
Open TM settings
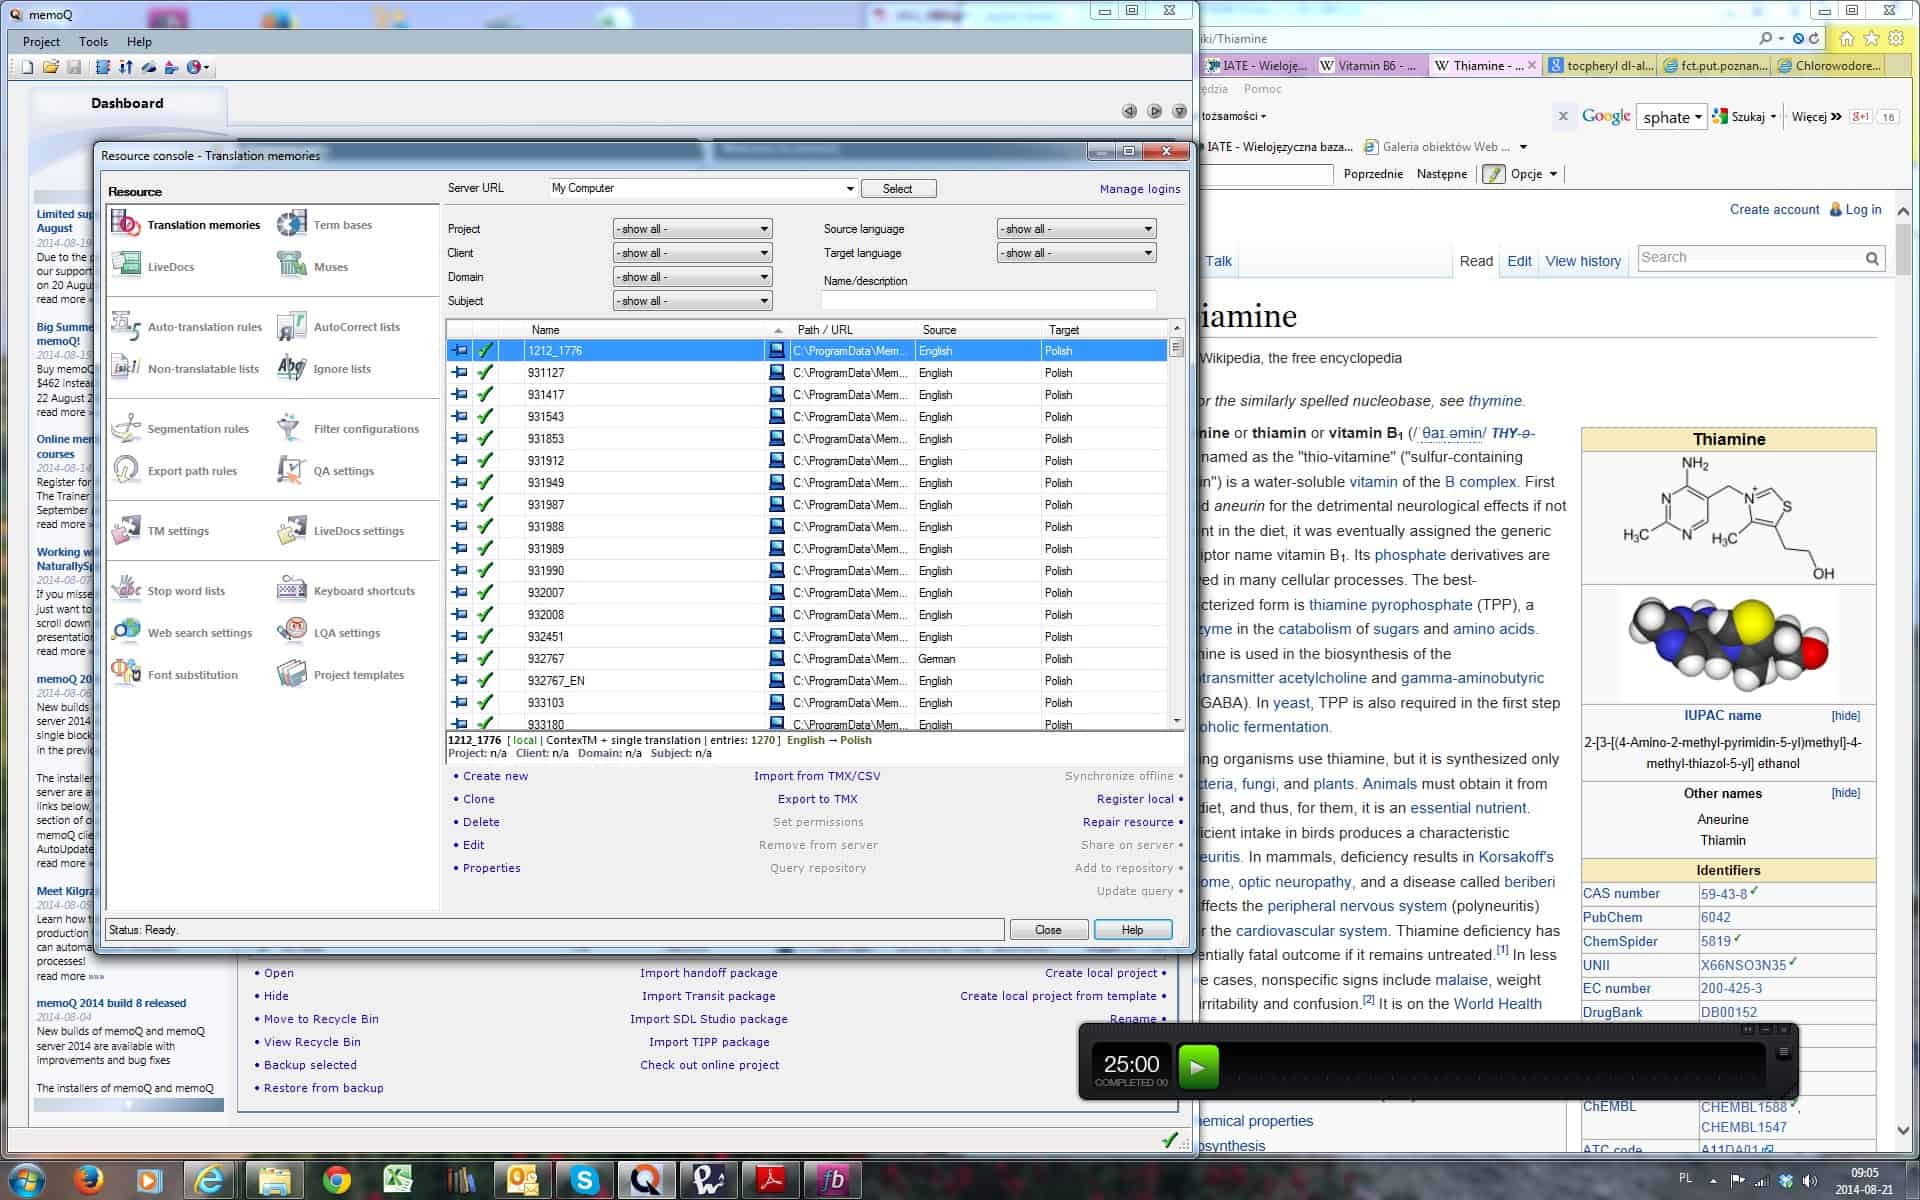pos(160,531)
